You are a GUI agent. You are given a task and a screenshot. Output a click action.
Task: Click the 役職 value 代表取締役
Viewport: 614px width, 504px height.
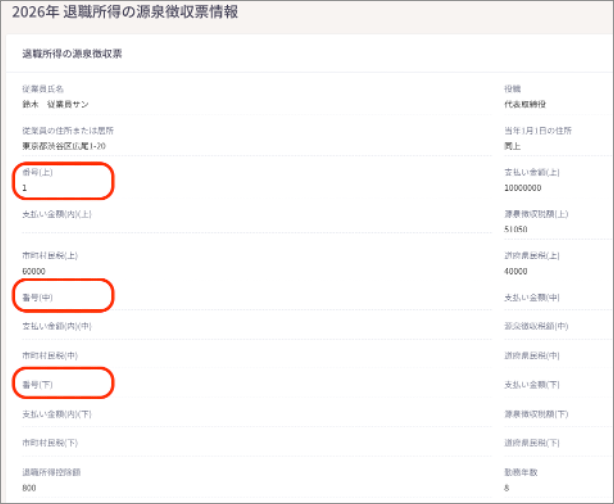525,104
